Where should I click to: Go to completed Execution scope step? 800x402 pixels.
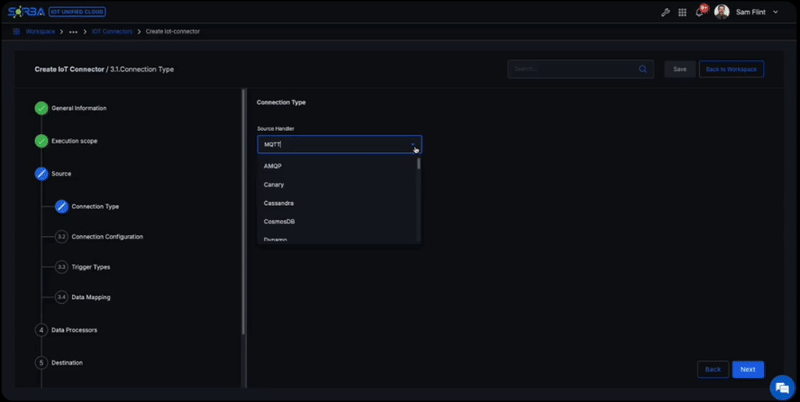[41, 141]
